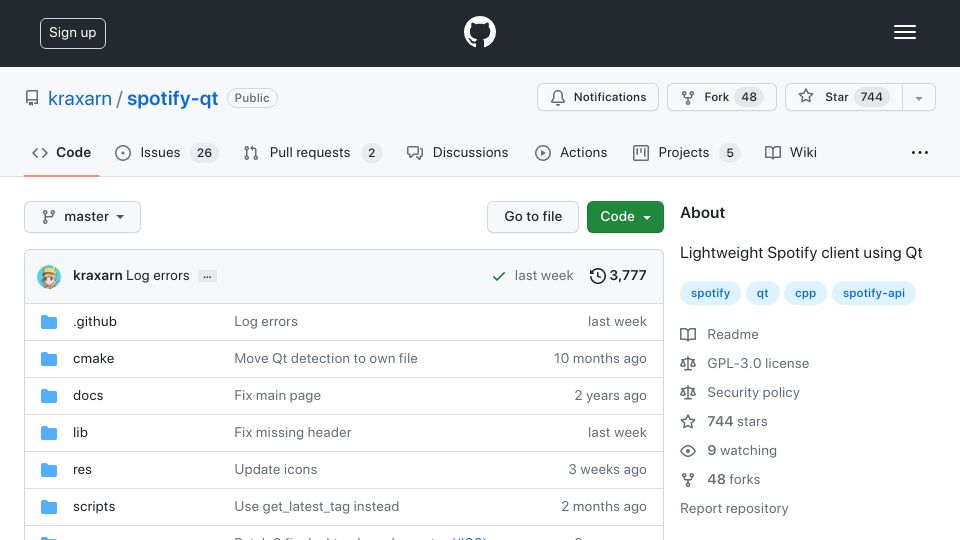Screen dimensions: 960x540
Task: Expand the Star list dropdown arrow
Action: point(918,98)
